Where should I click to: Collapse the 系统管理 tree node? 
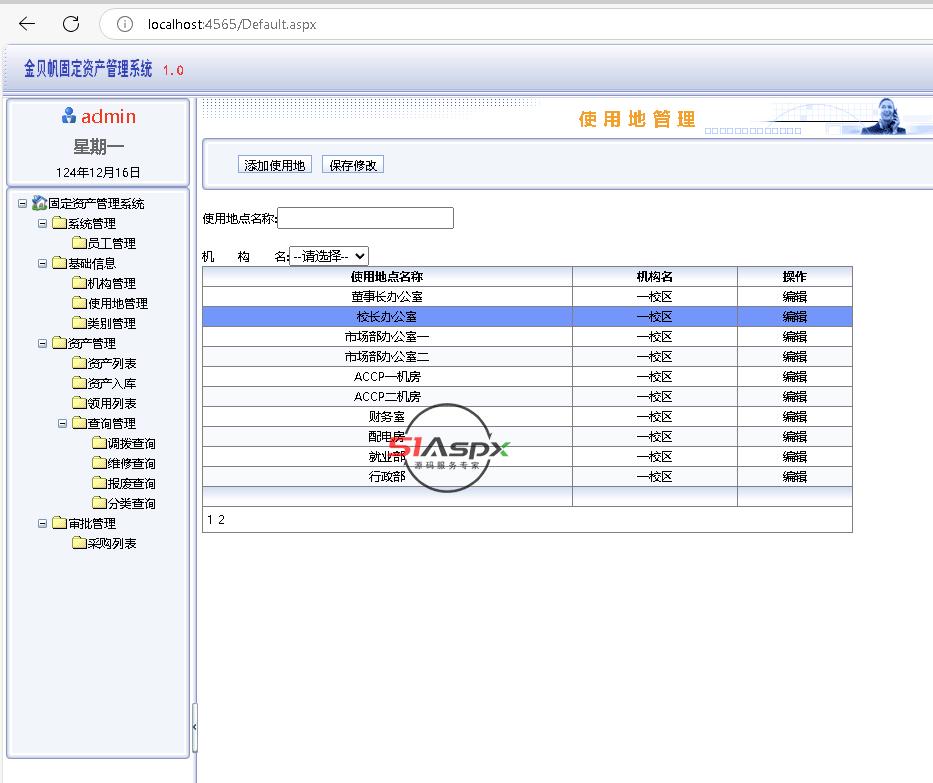(x=43, y=223)
